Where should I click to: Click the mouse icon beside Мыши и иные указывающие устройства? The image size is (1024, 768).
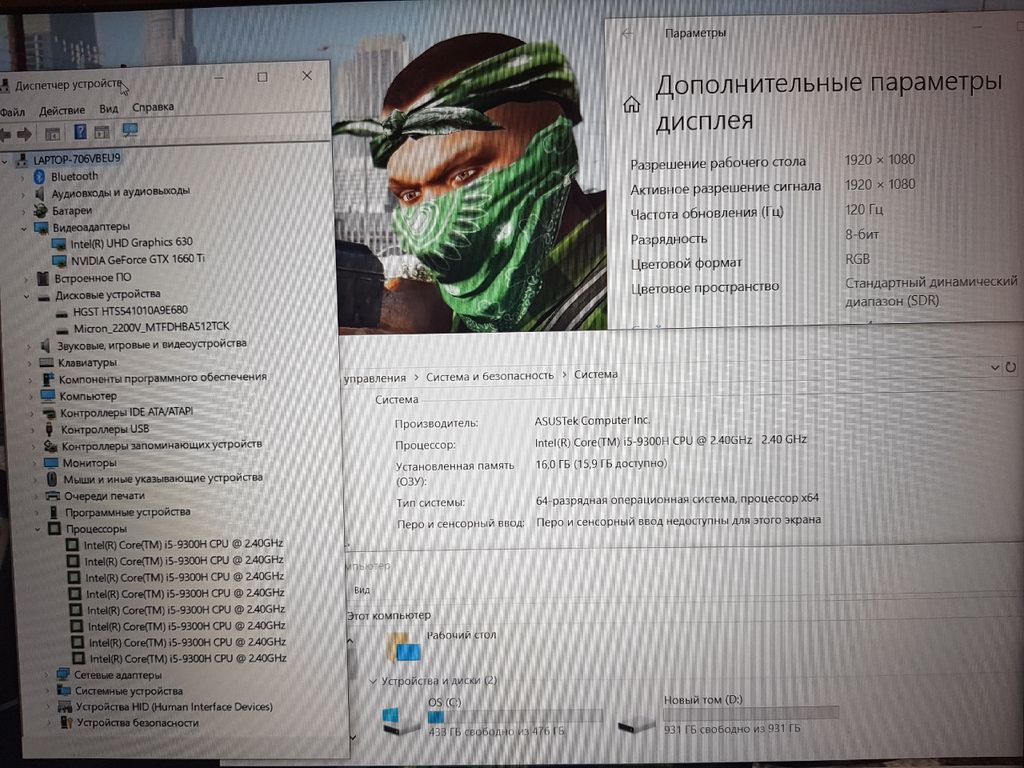pyautogui.click(x=52, y=479)
